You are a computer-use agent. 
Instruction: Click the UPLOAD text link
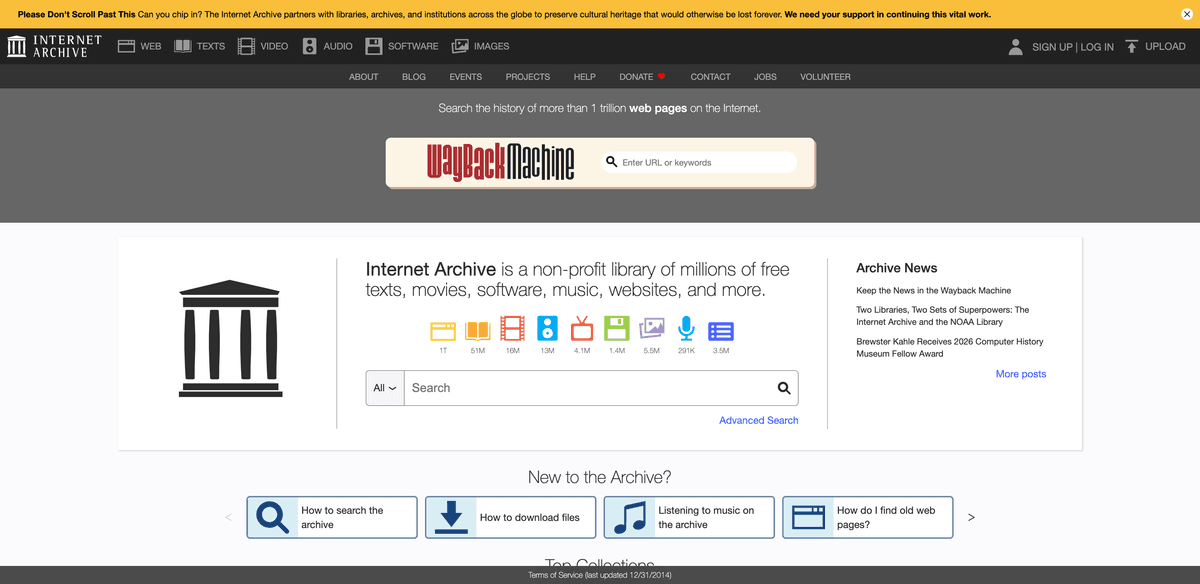(x=1165, y=46)
